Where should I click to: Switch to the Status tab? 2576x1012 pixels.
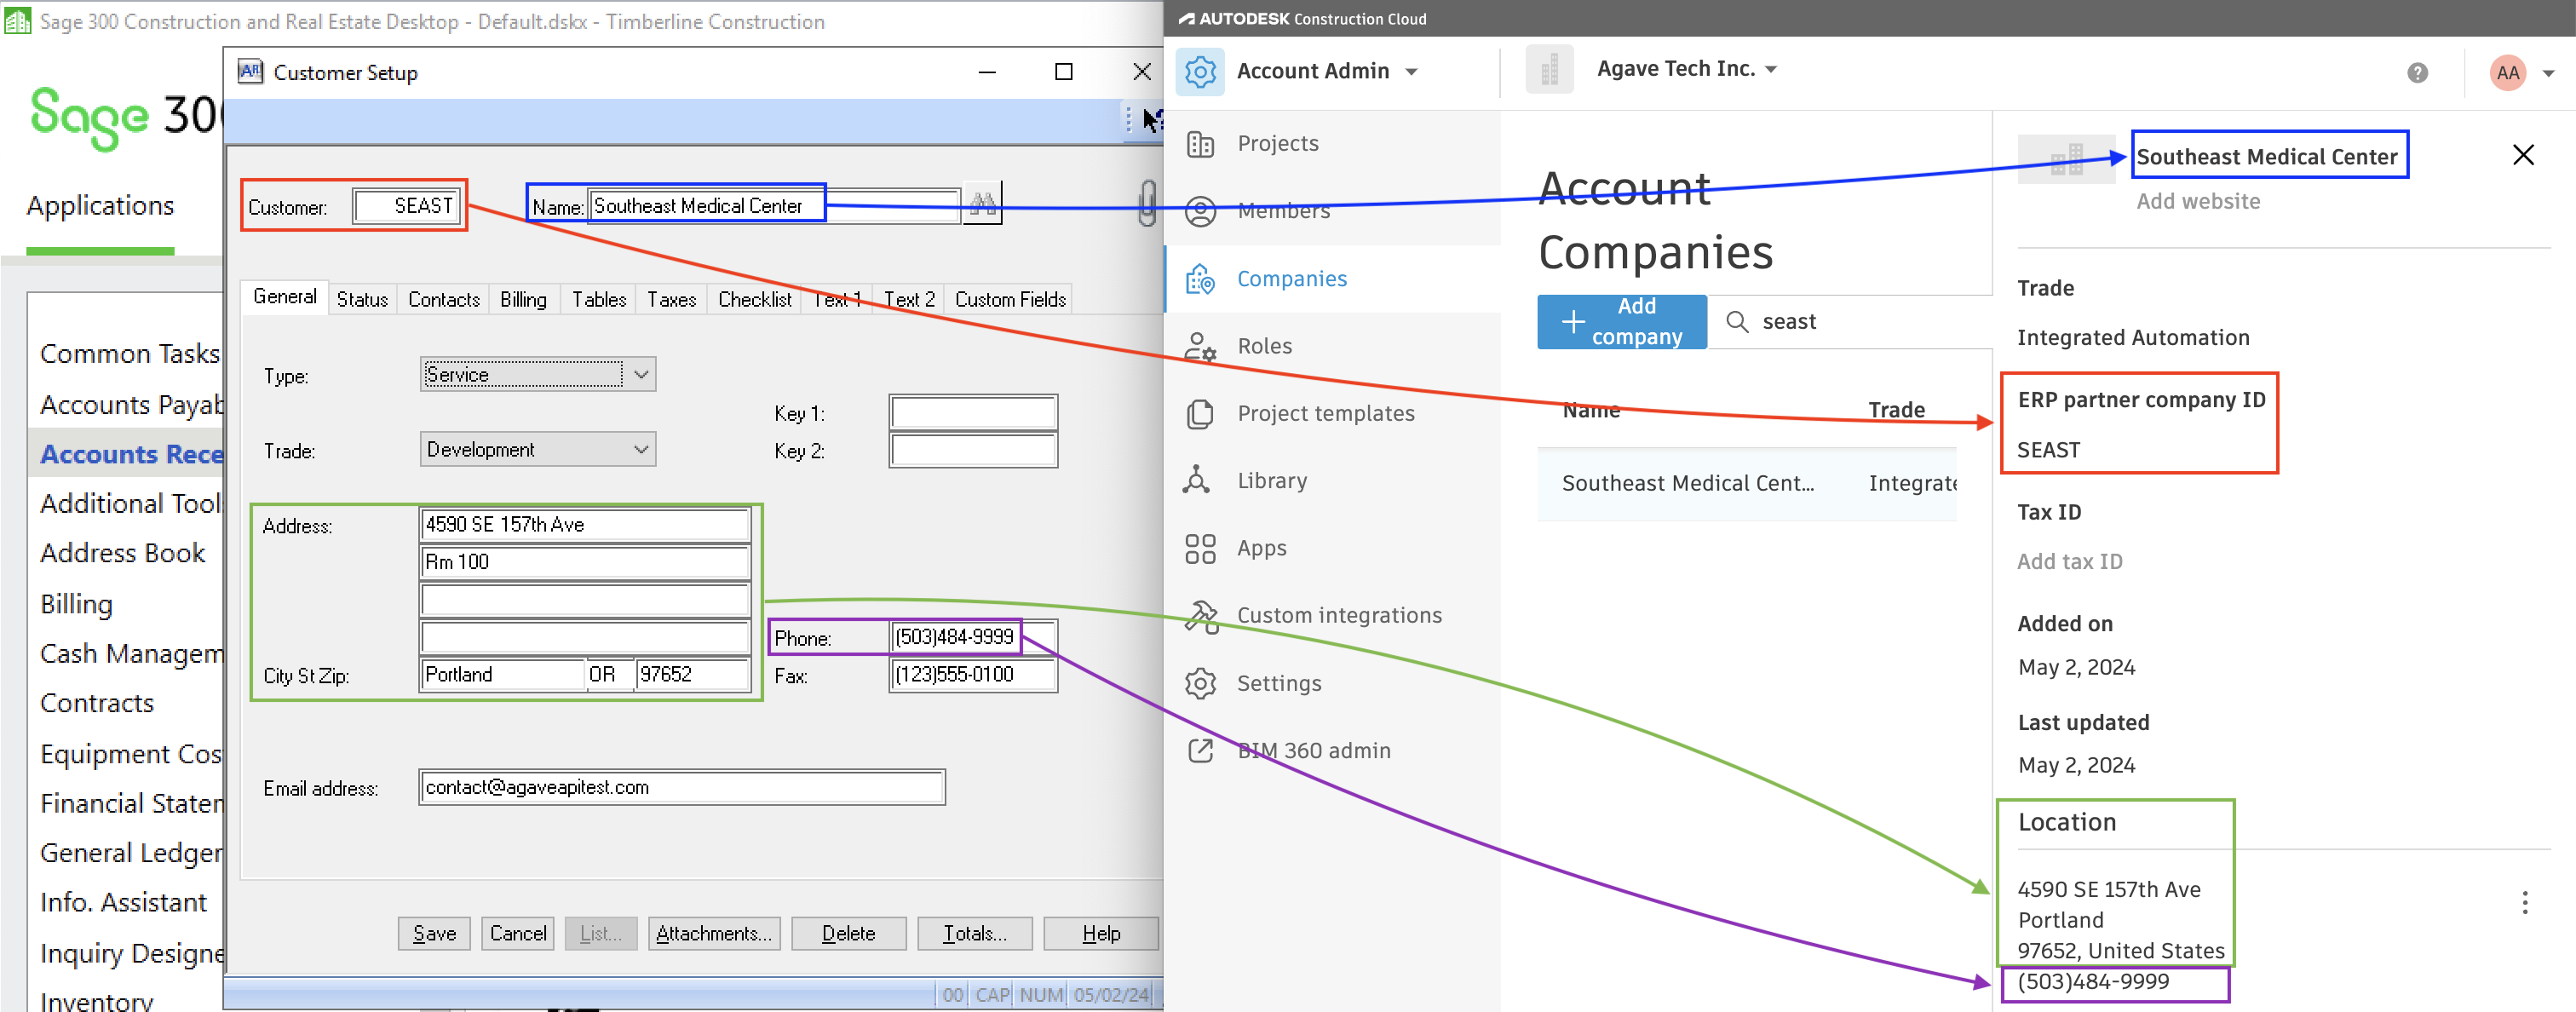[x=362, y=299]
